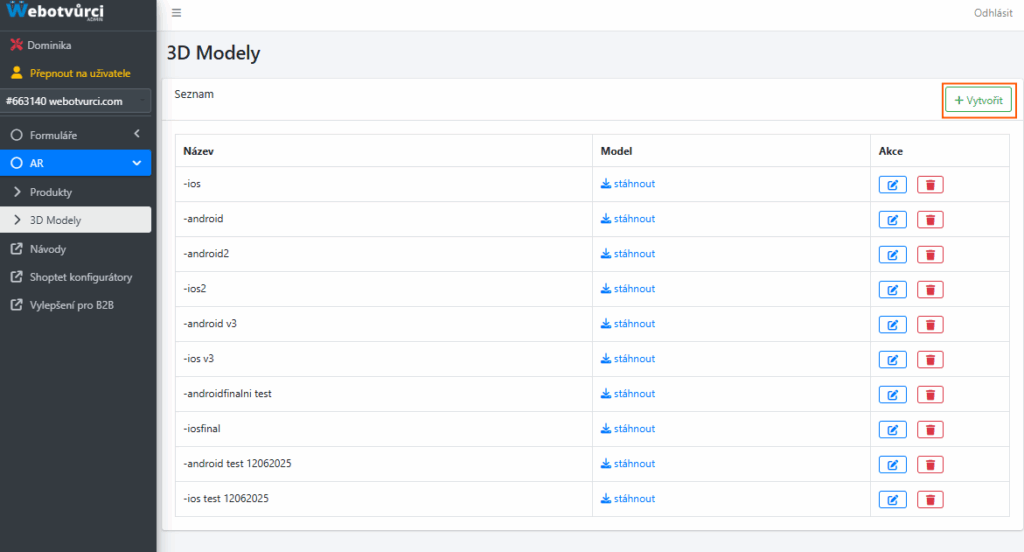Edit the -androidfinalni test model
The image size is (1024, 552).
pos(892,395)
